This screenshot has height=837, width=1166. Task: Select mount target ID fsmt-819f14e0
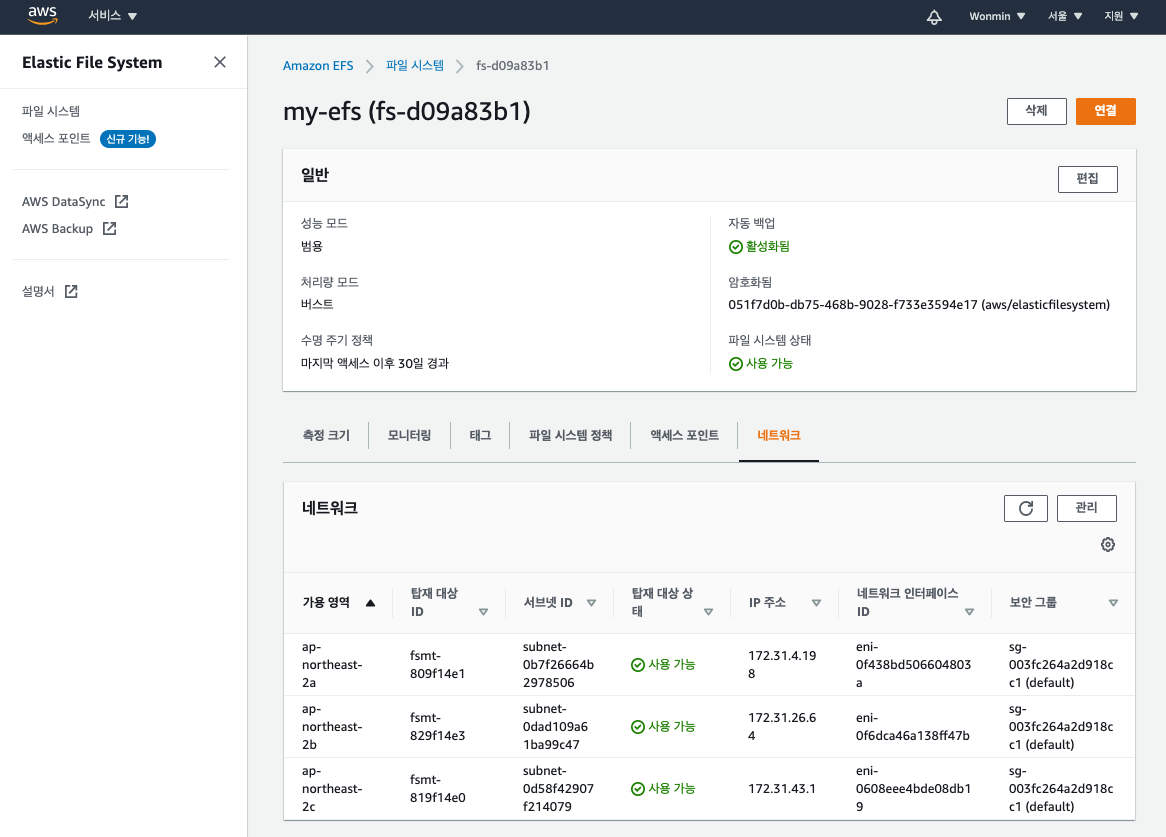tap(437, 789)
